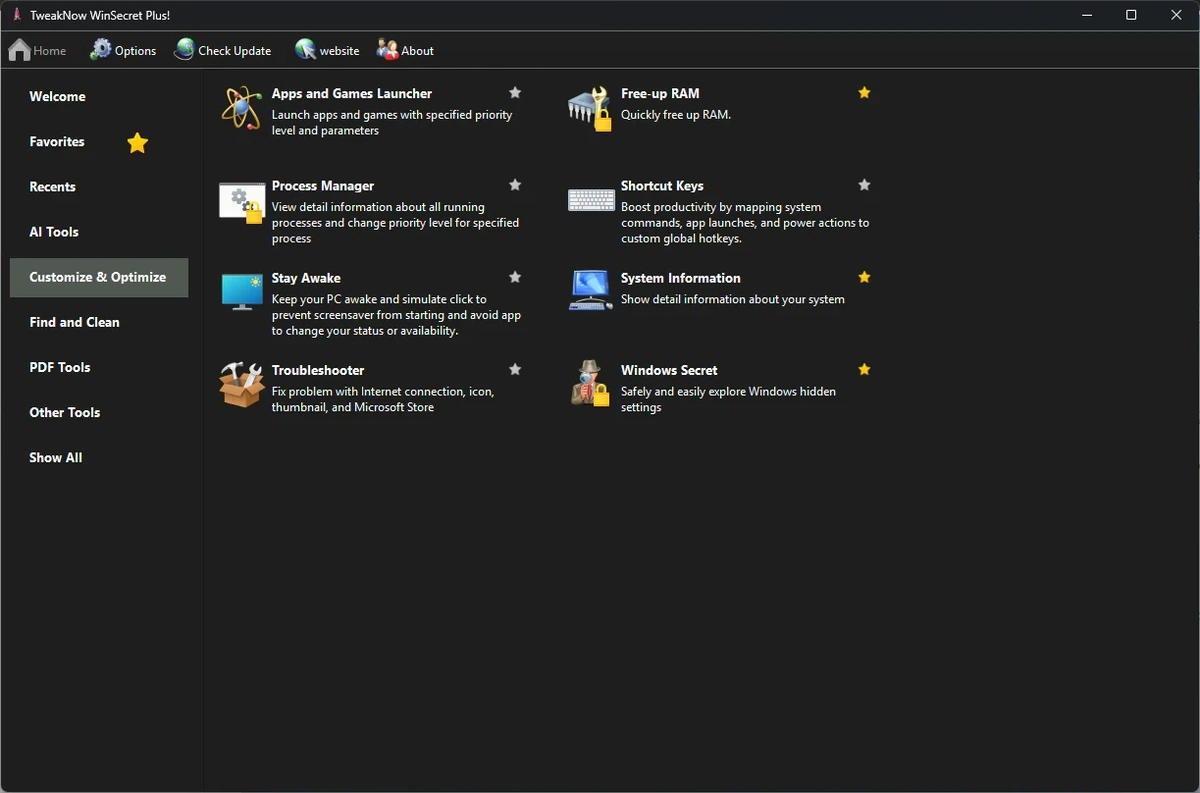Click the Check Update label
Viewport: 1200px width, 793px height.
point(235,51)
